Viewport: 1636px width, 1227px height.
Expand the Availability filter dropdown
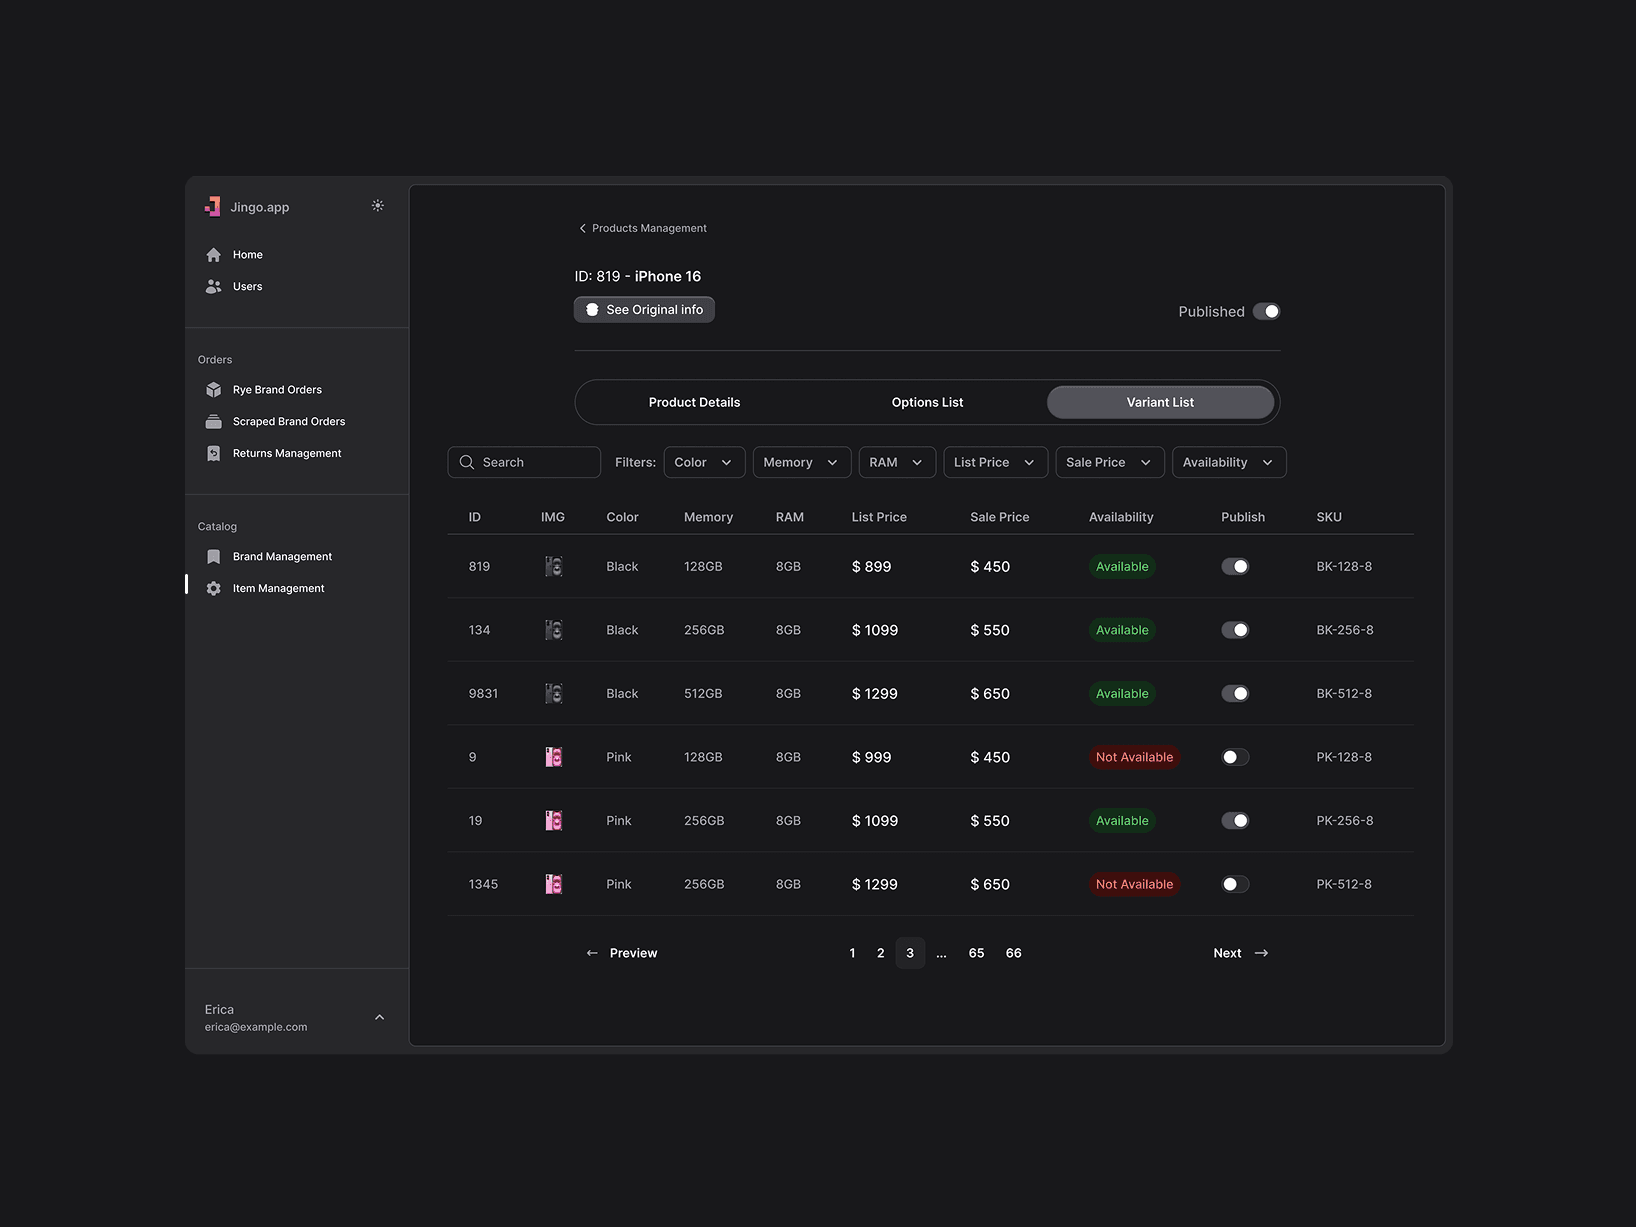pyautogui.click(x=1229, y=462)
